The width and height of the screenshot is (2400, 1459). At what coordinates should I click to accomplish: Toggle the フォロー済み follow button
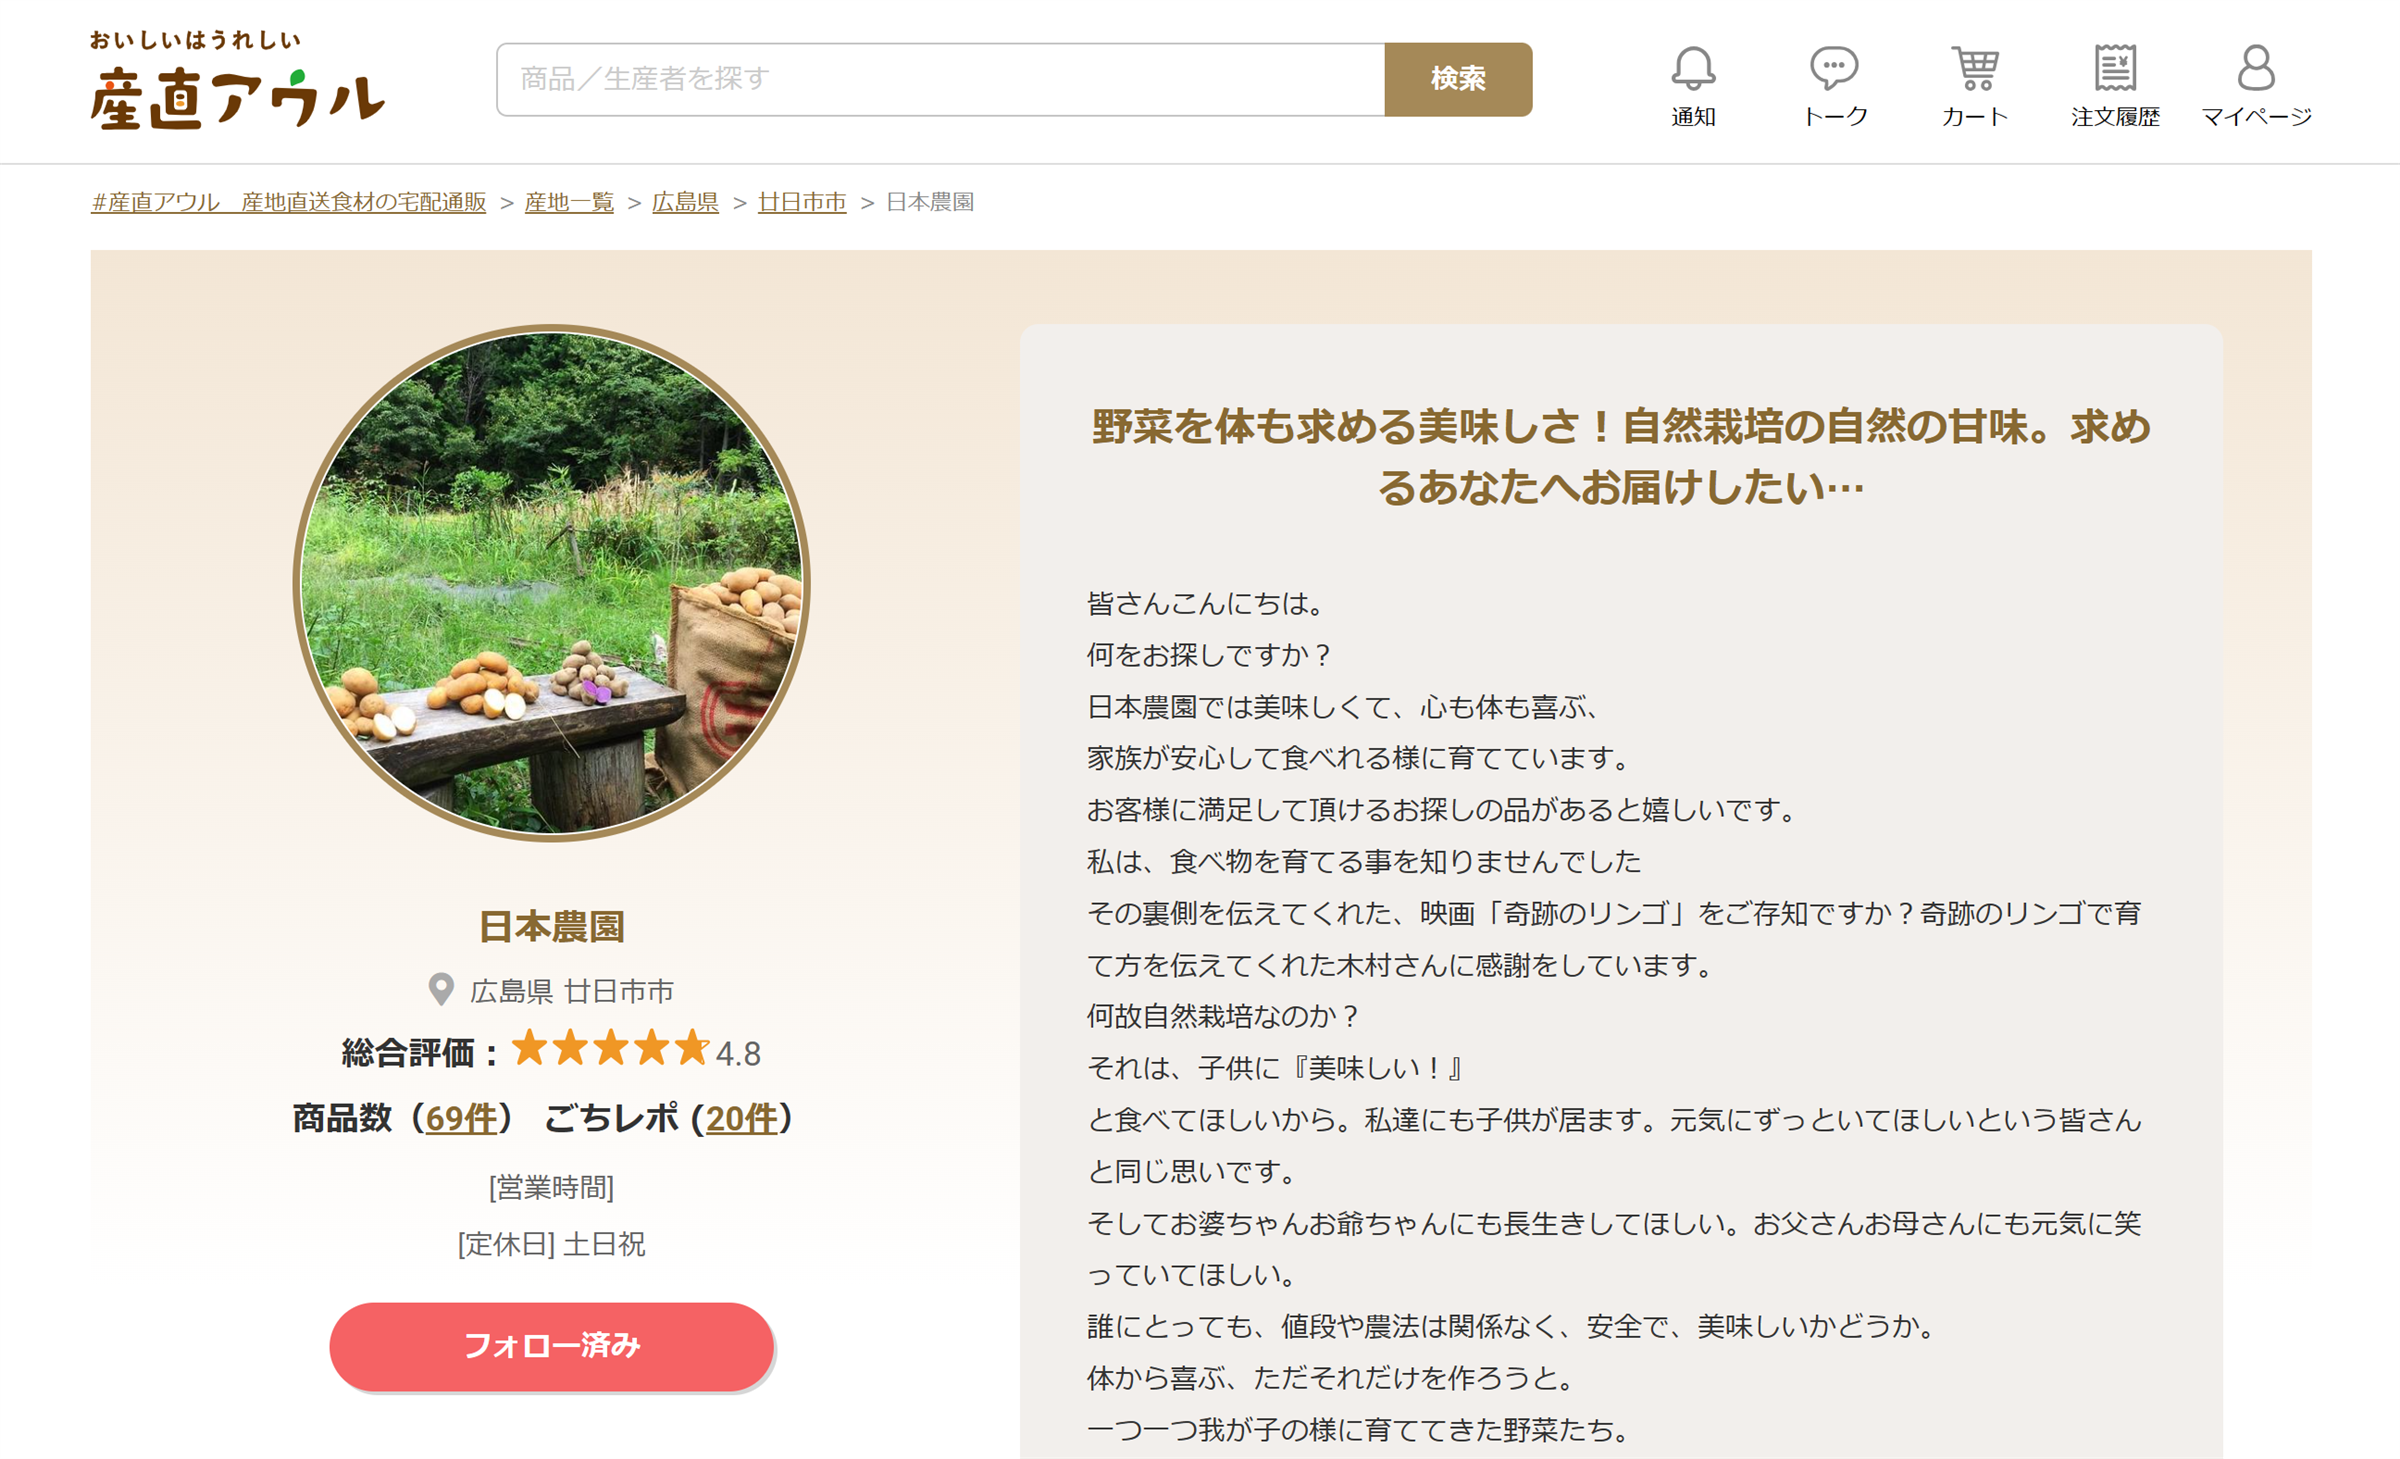click(x=551, y=1345)
